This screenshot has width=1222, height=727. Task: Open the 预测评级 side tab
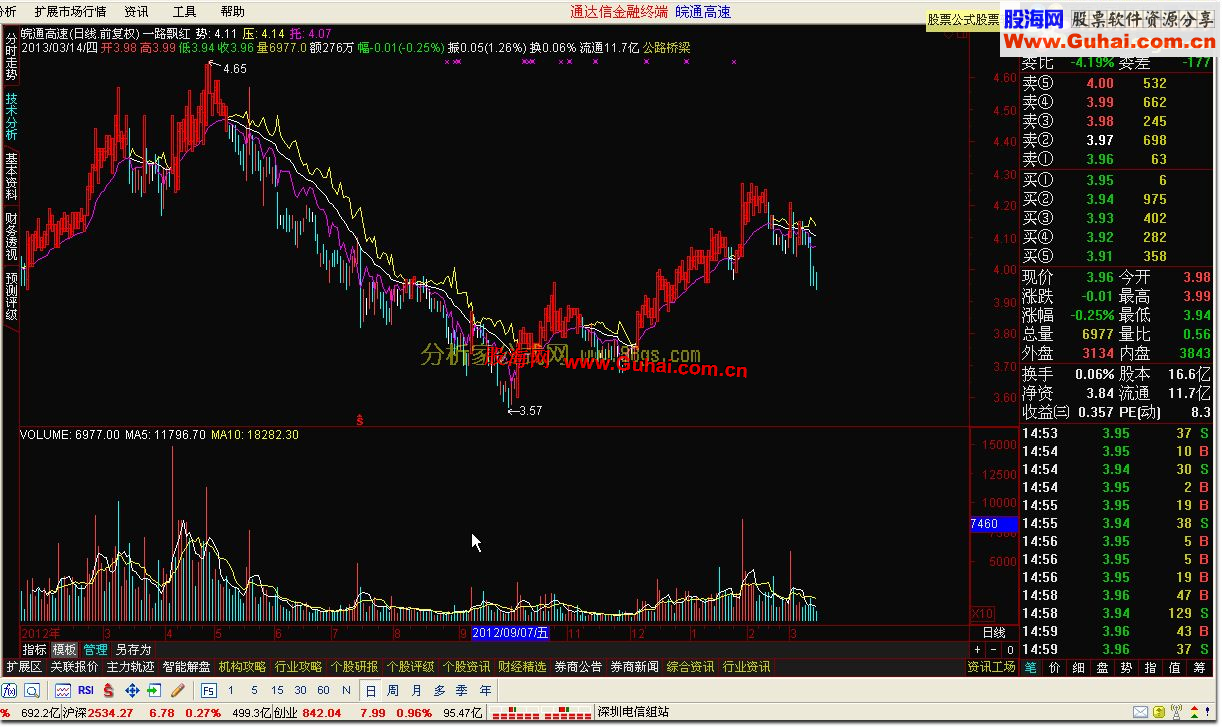point(11,296)
